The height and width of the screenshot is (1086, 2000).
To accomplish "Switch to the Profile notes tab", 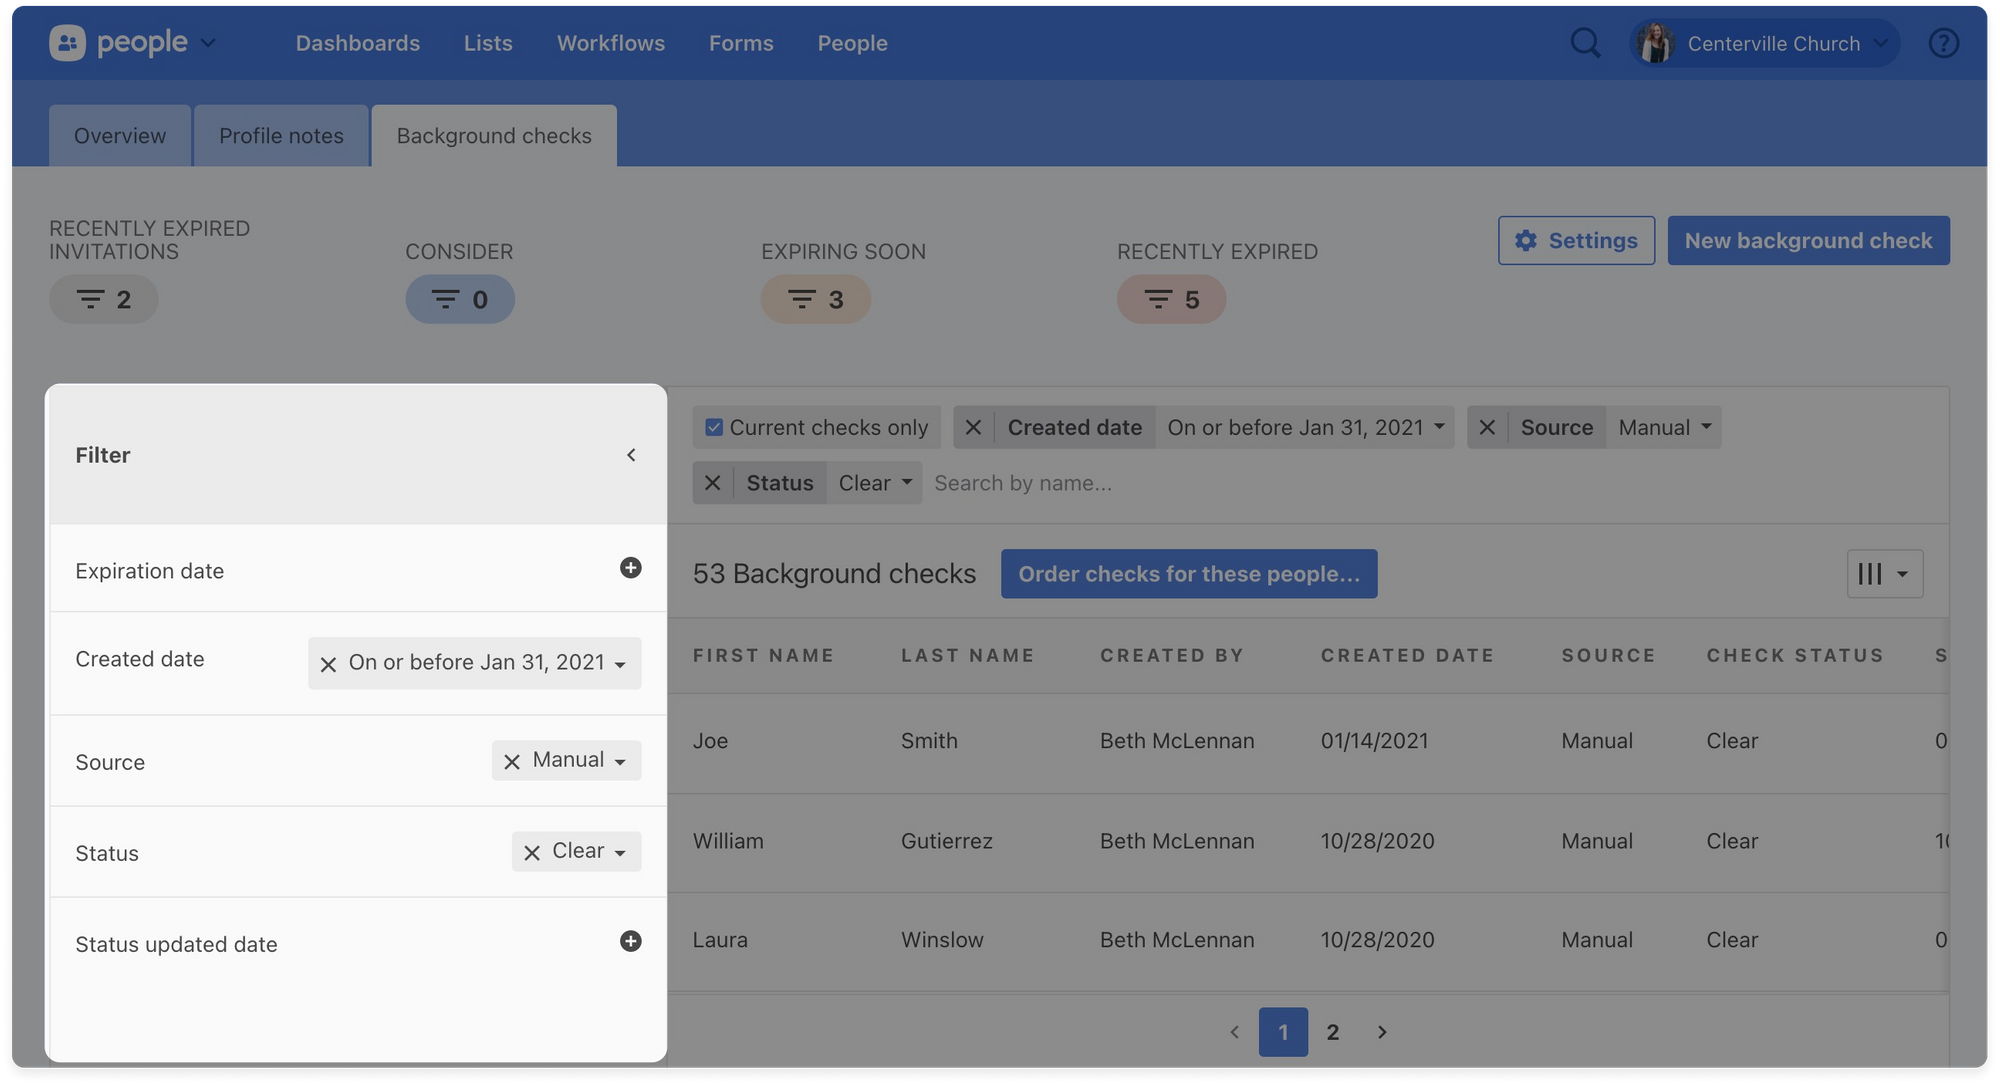I will pyautogui.click(x=281, y=135).
